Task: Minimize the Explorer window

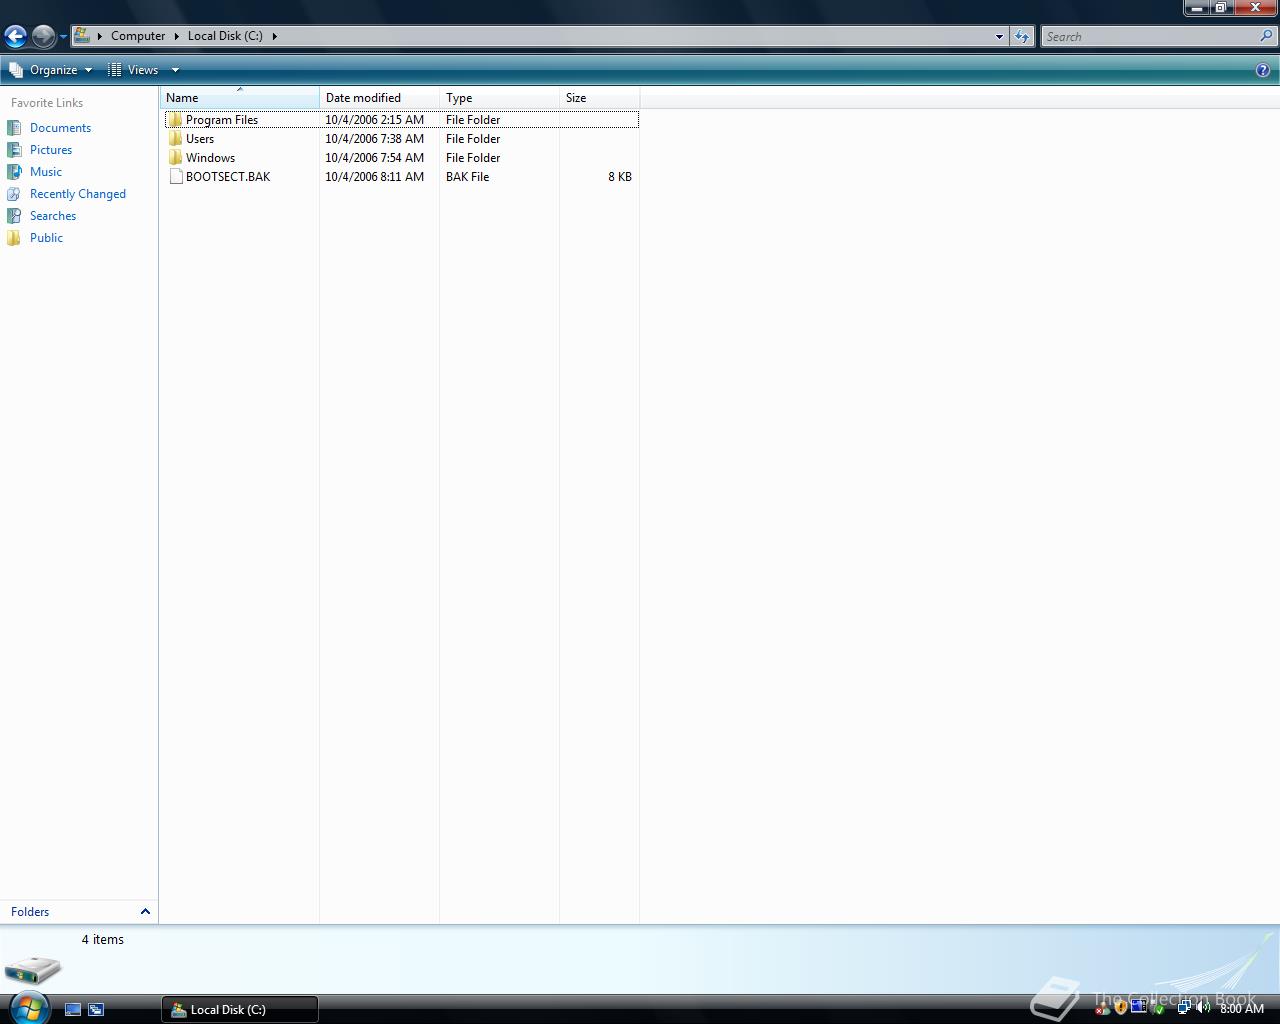Action: click(x=1196, y=8)
